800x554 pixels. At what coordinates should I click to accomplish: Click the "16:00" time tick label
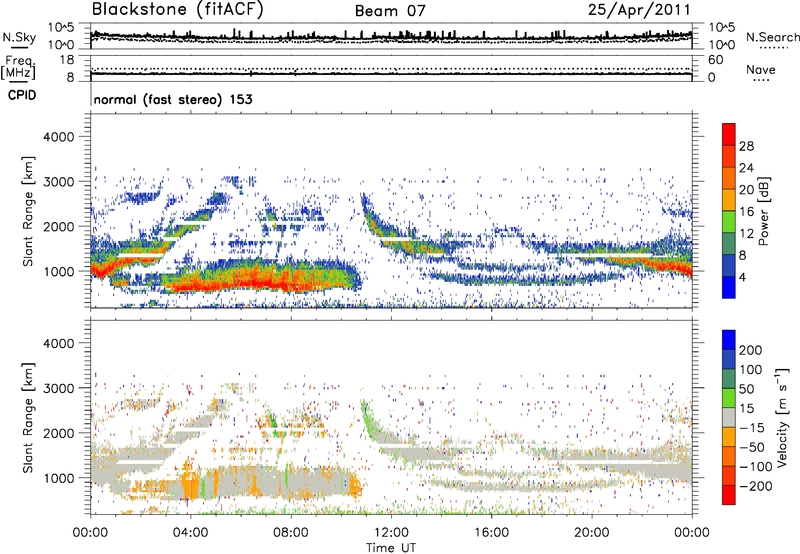coord(491,533)
